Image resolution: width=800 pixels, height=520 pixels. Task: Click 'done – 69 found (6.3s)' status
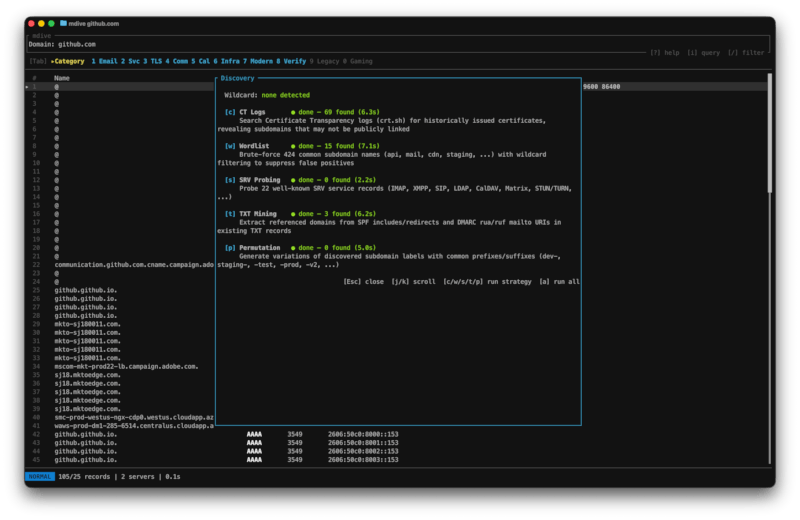(339, 112)
